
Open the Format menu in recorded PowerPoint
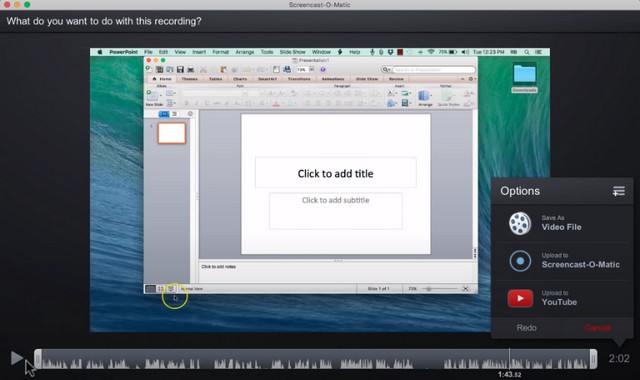[x=220, y=52]
